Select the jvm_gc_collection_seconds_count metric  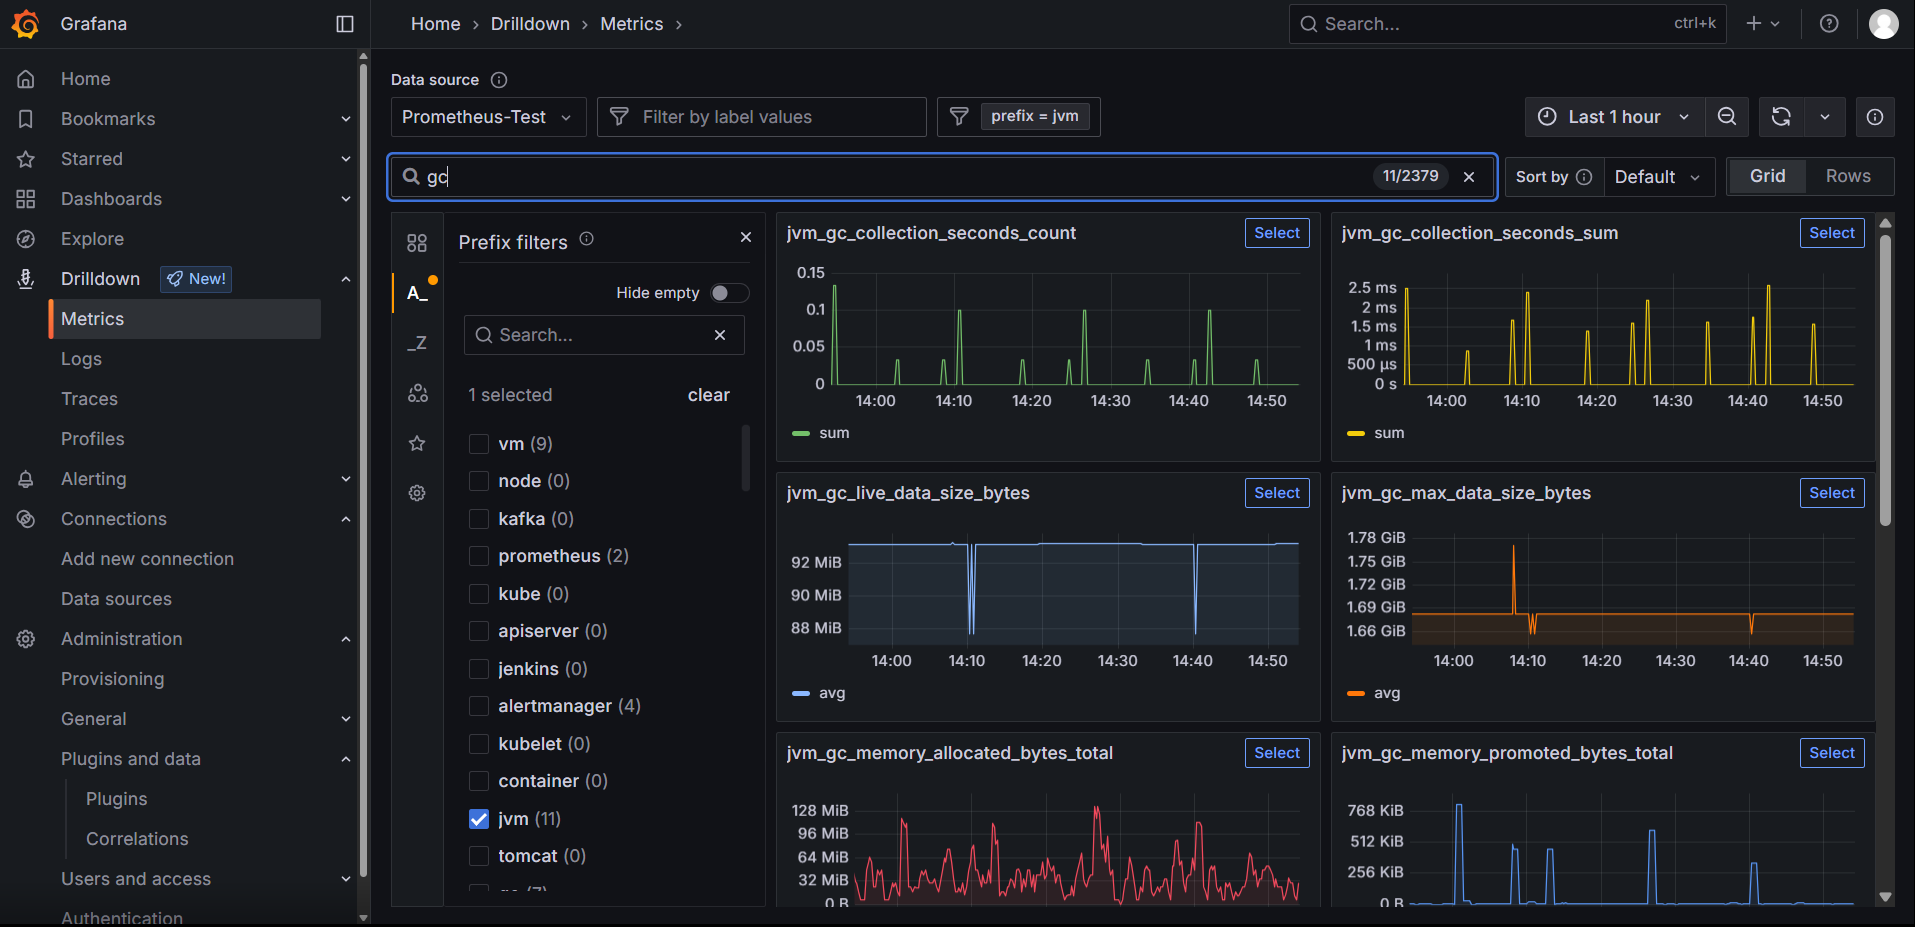pyautogui.click(x=1277, y=233)
